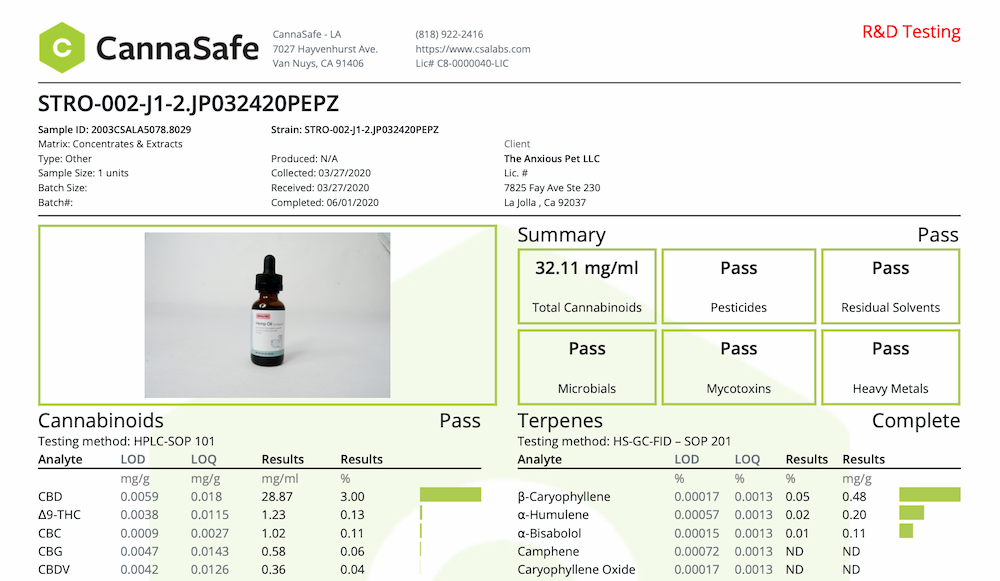Viewport: 1000px width, 581px height.
Task: Click the α-Humulene terpene label
Action: pyautogui.click(x=553, y=515)
